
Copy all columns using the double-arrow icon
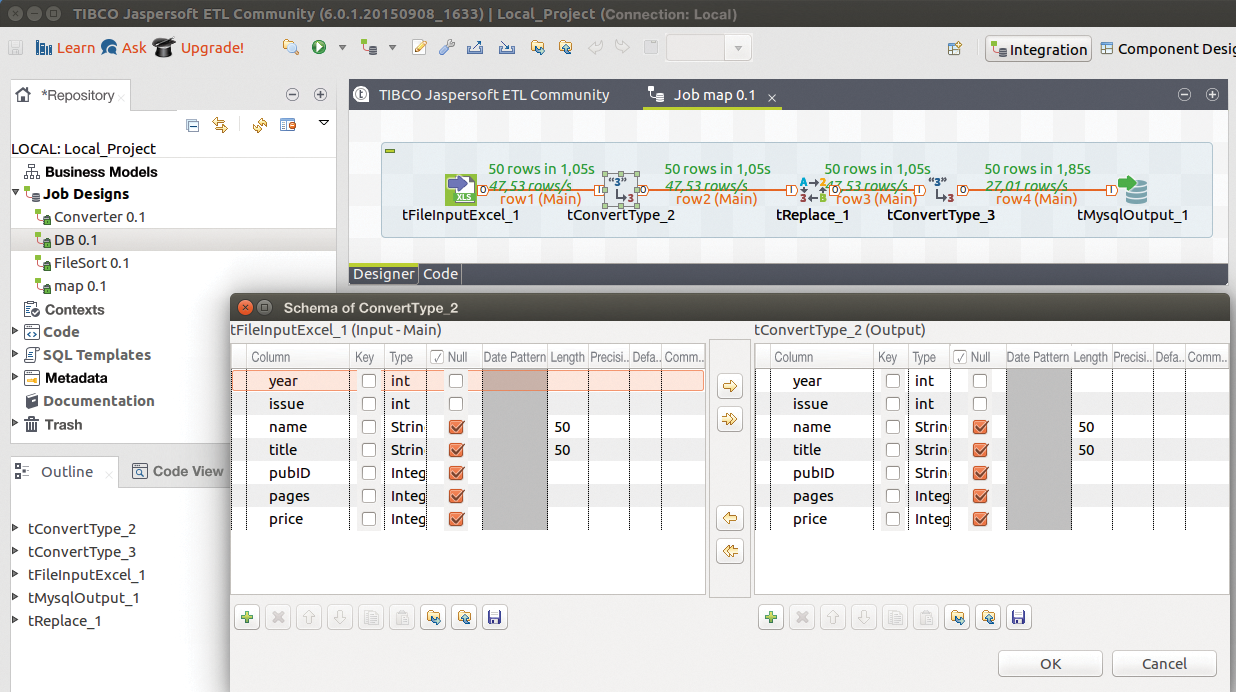pos(729,419)
